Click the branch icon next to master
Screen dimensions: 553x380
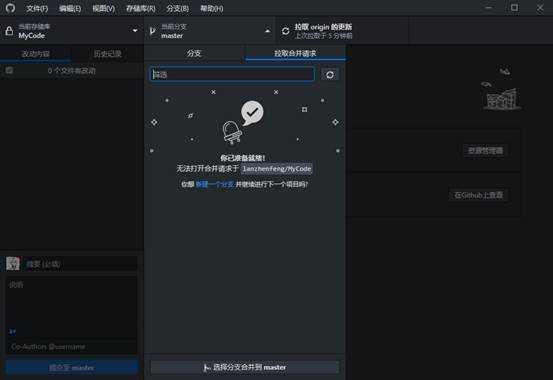[153, 31]
